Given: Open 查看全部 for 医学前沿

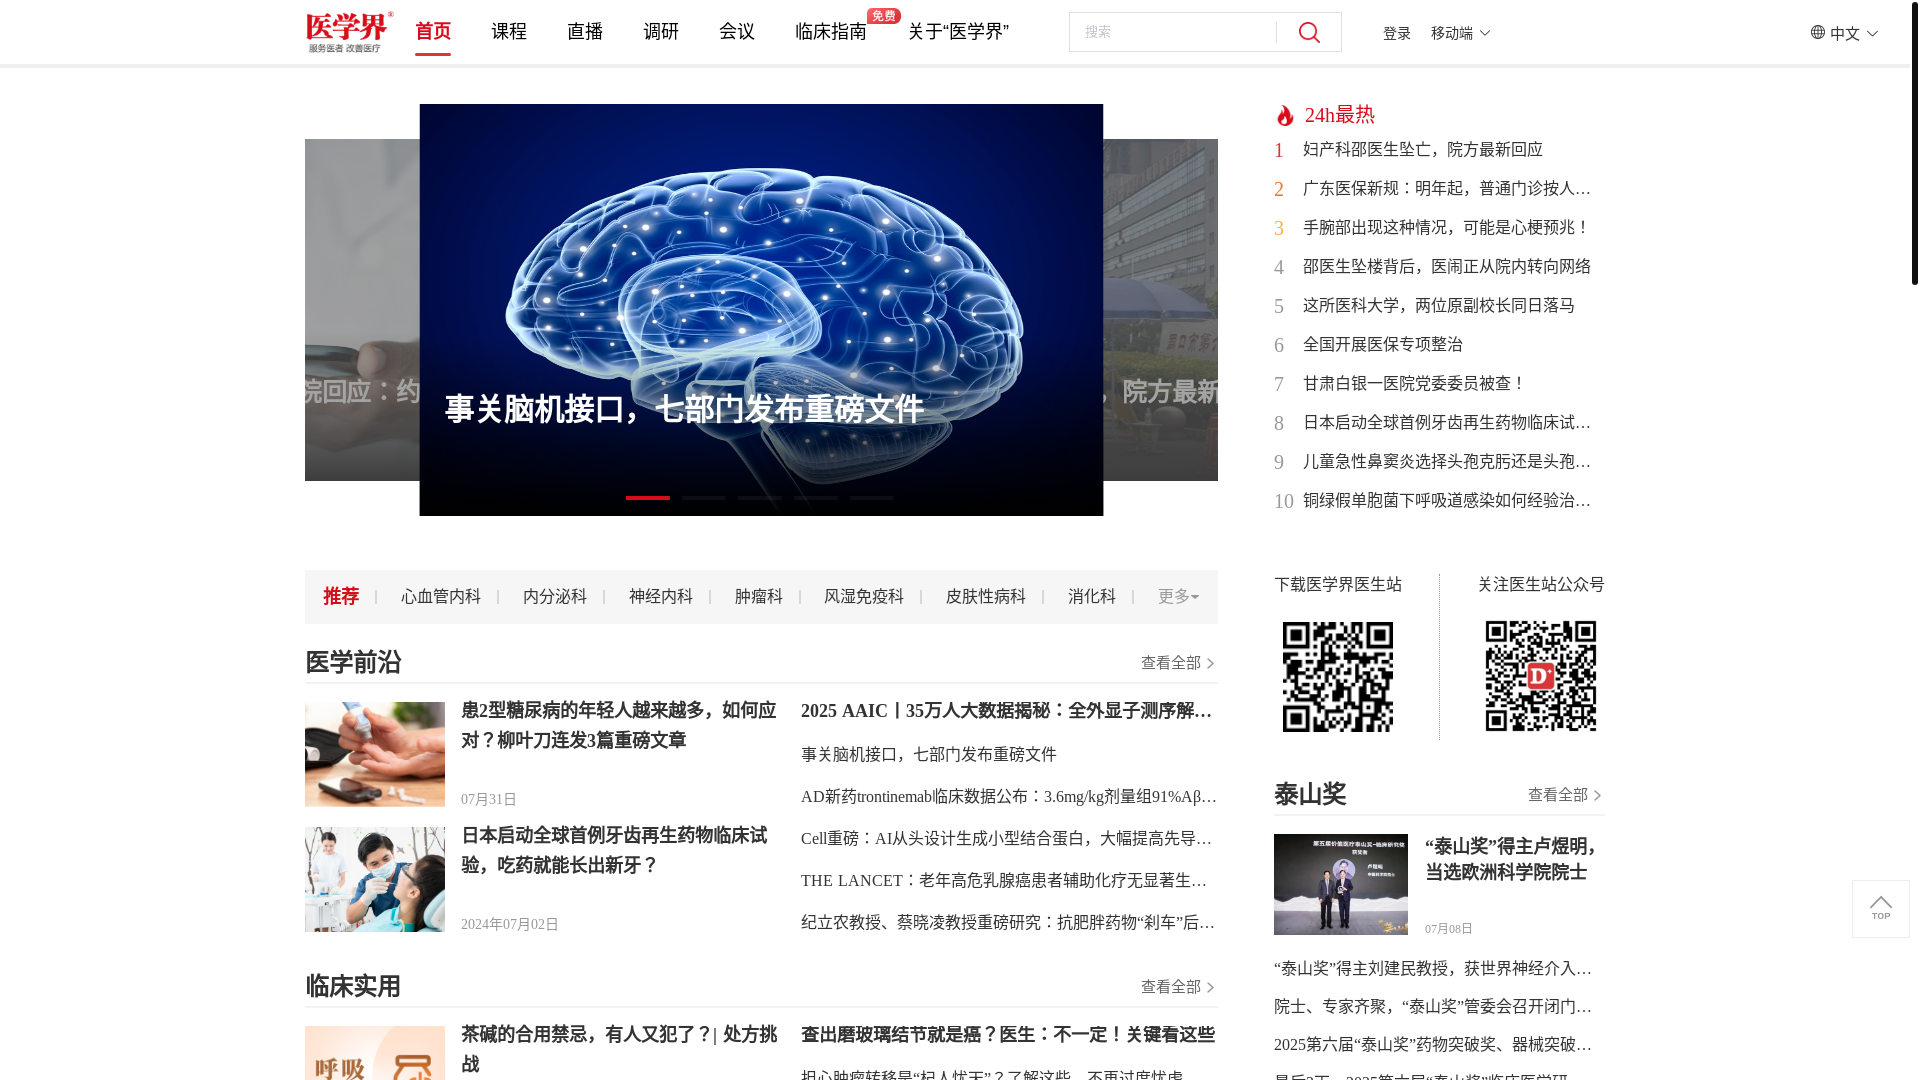Looking at the screenshot, I should click(1178, 663).
